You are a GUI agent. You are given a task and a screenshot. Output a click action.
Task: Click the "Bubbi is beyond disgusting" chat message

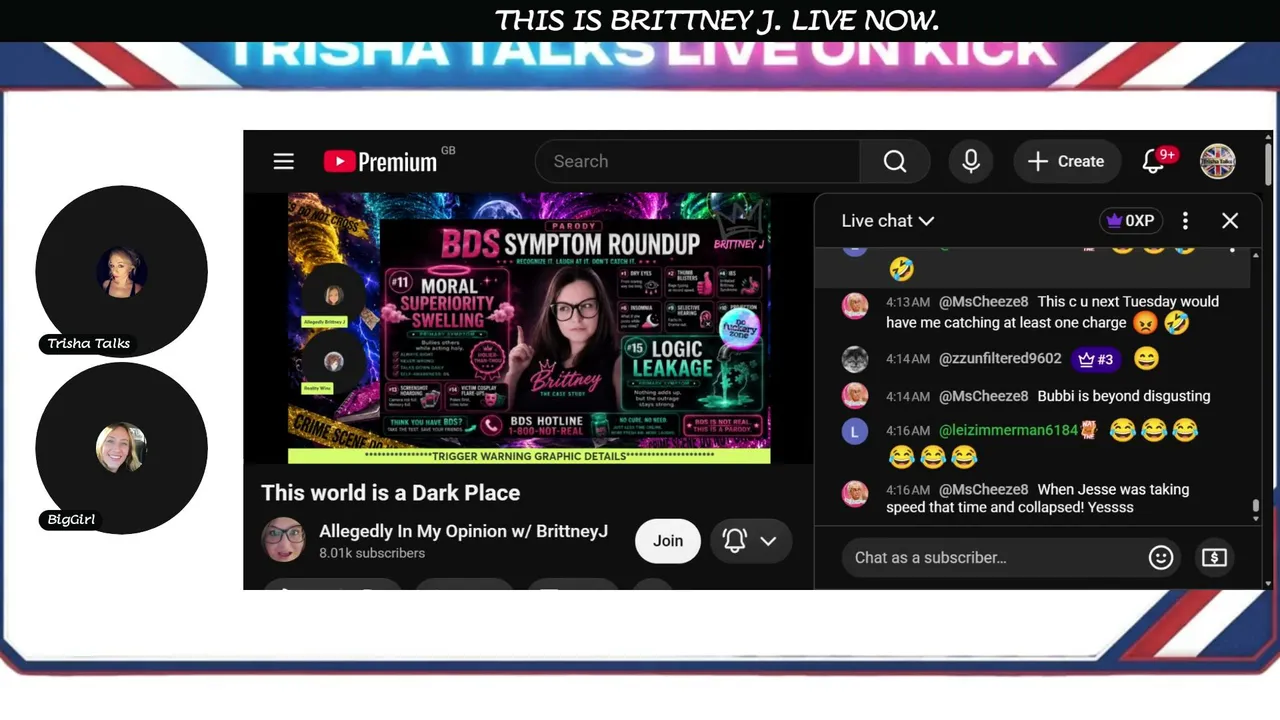(1124, 396)
